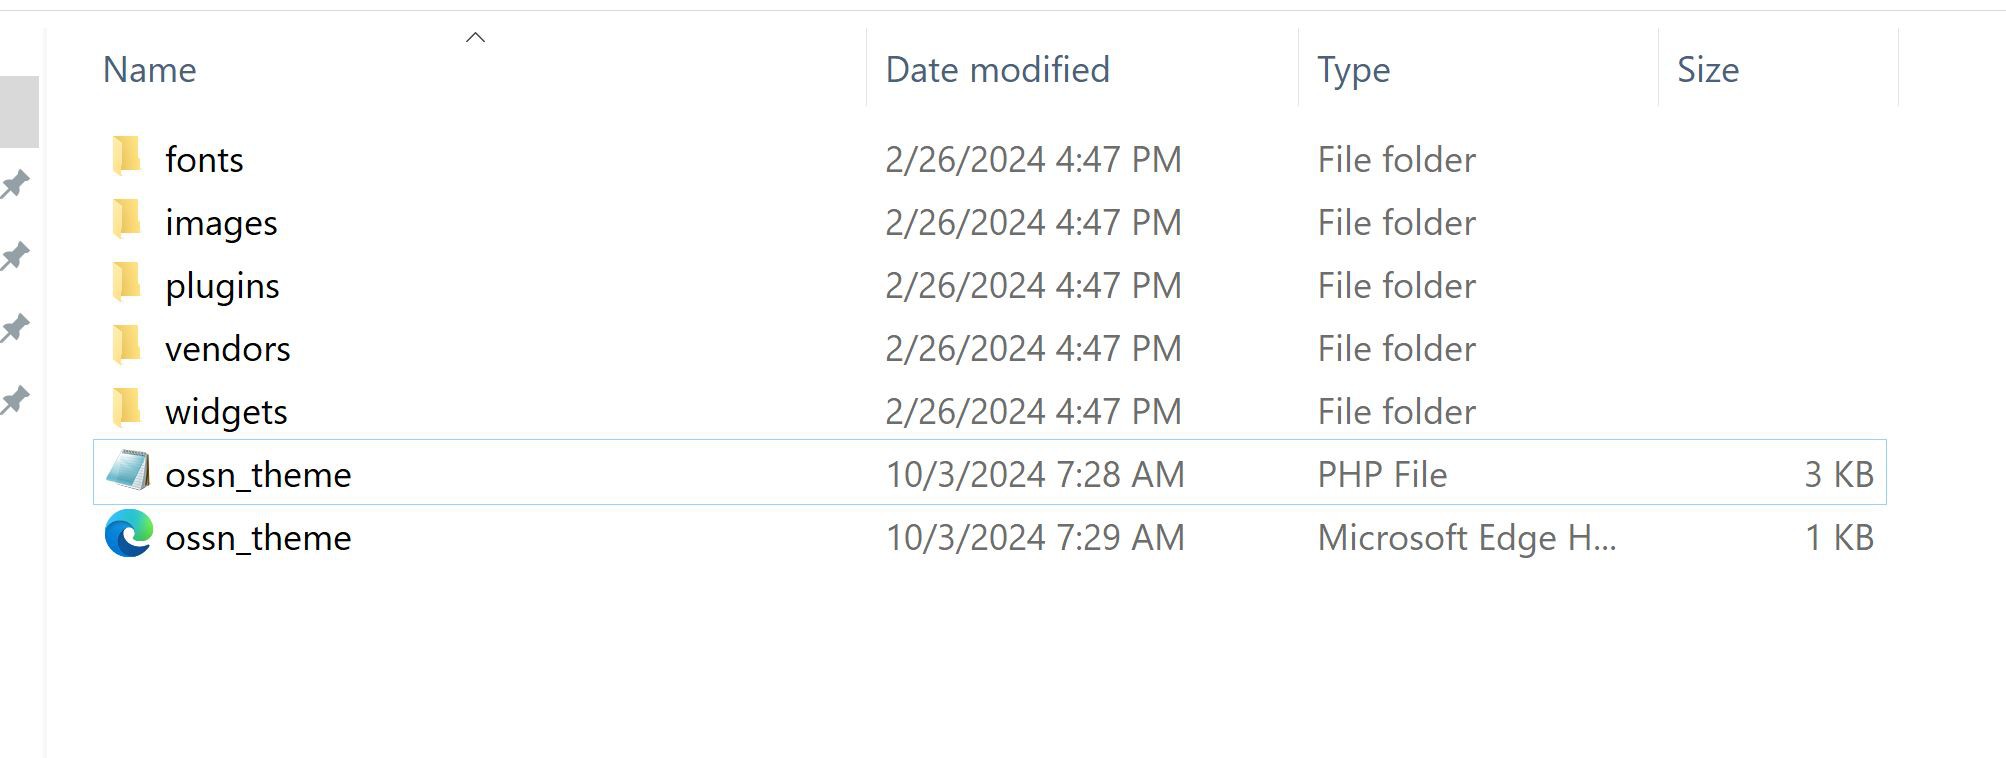This screenshot has width=2006, height=758.
Task: Select the vendors folder name
Action: pos(228,349)
